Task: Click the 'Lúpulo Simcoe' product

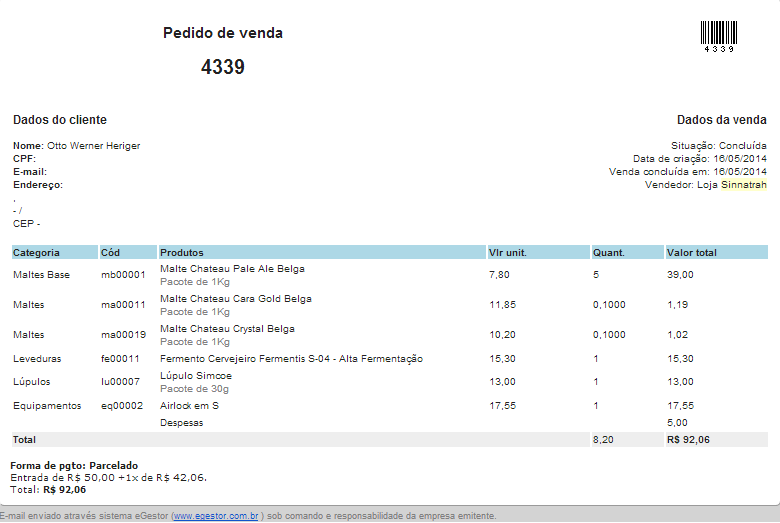Action: (196, 376)
